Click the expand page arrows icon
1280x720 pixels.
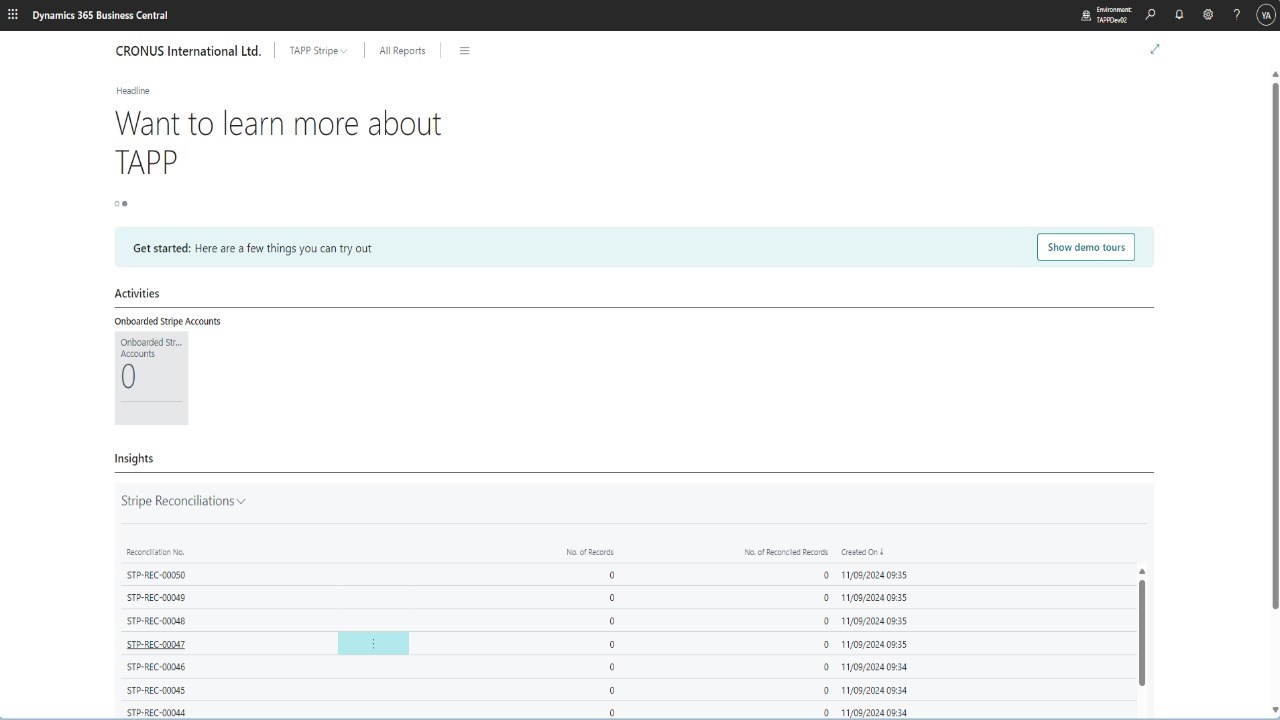(x=1155, y=49)
